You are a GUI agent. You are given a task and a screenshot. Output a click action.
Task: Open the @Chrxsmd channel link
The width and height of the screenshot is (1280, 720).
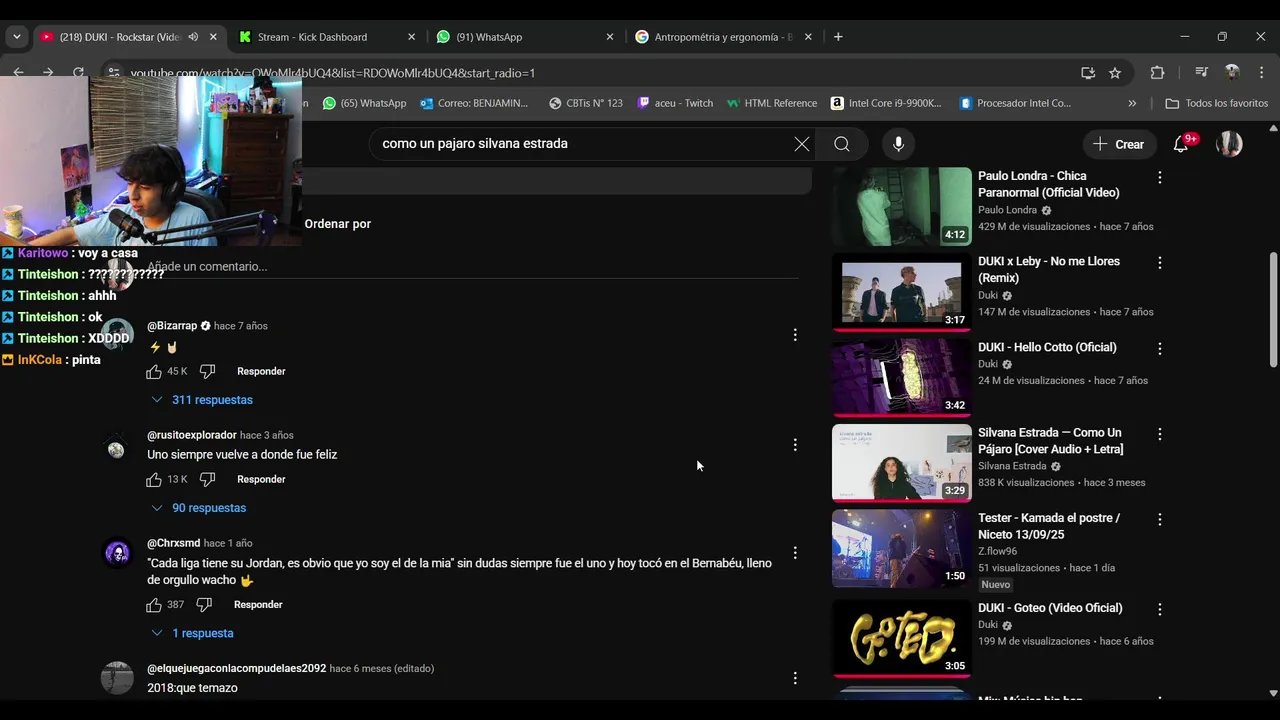[174, 543]
